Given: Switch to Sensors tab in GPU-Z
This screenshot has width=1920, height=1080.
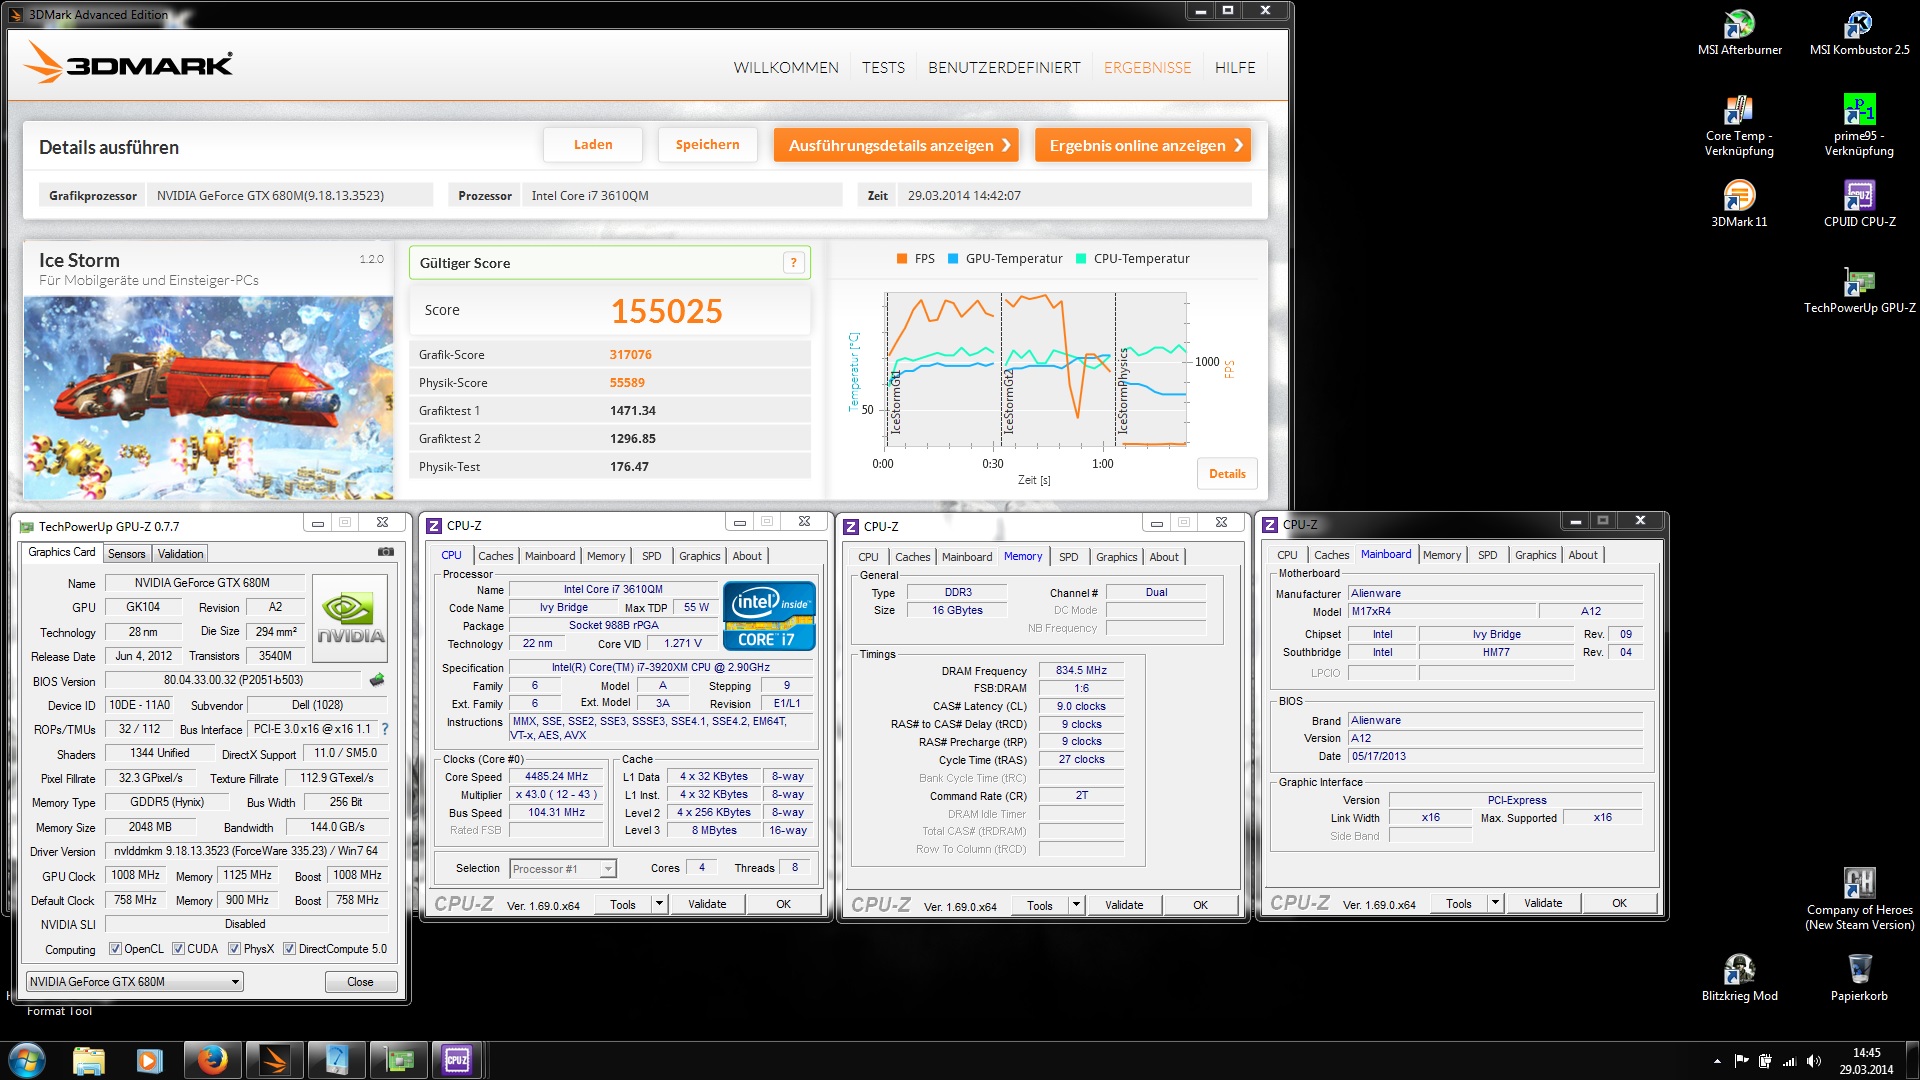Looking at the screenshot, I should coord(127,554).
